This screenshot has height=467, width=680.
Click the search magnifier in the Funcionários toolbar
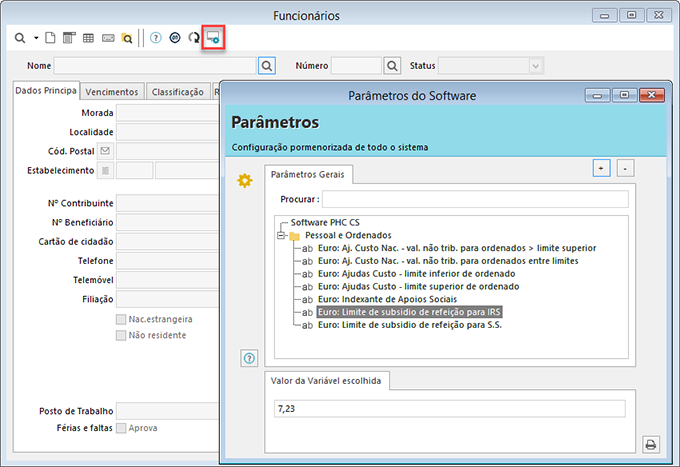20,38
